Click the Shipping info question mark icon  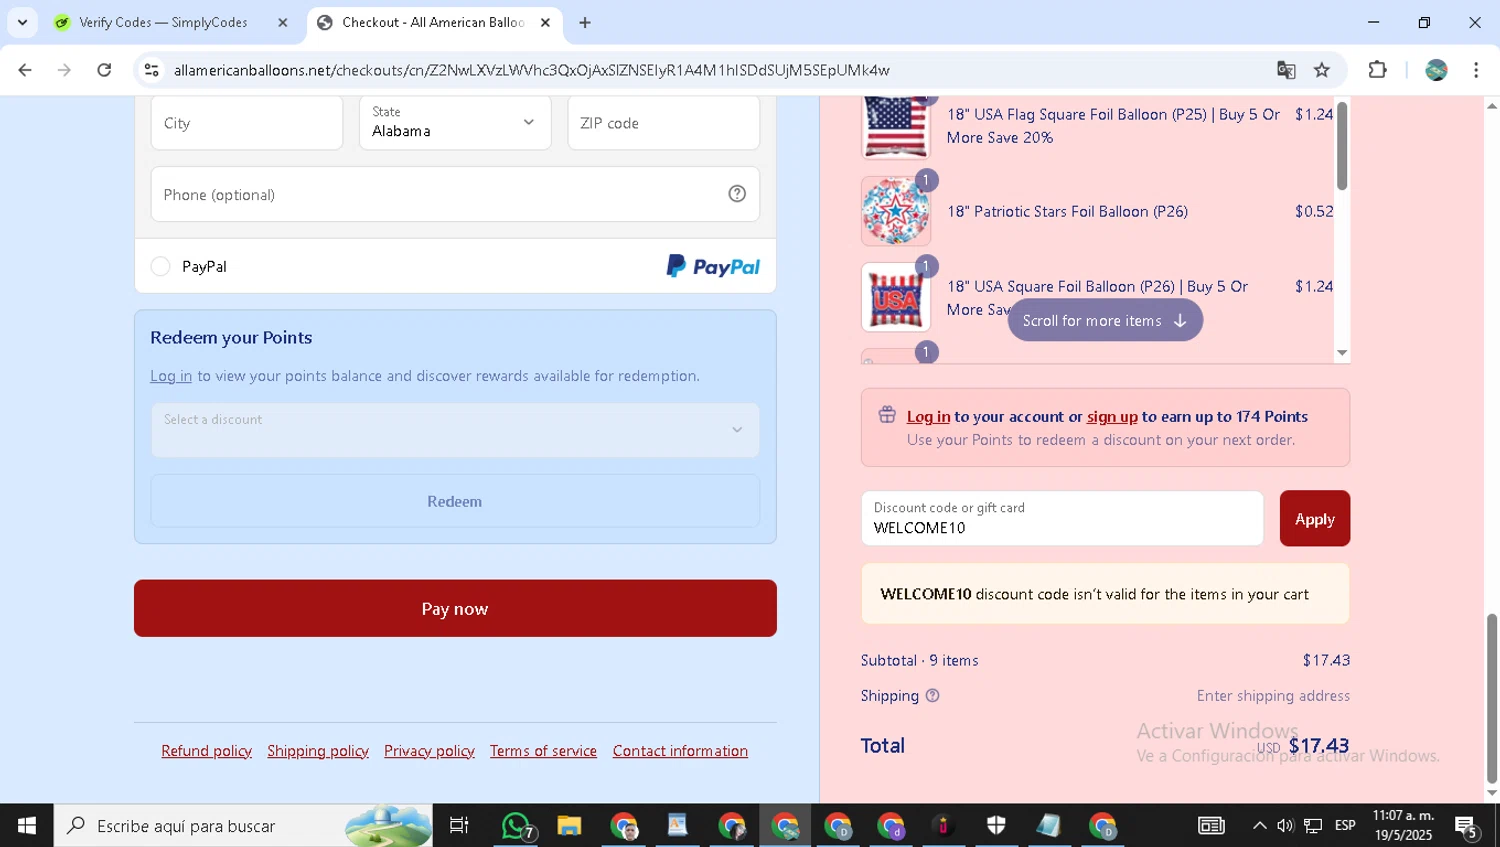tap(933, 696)
